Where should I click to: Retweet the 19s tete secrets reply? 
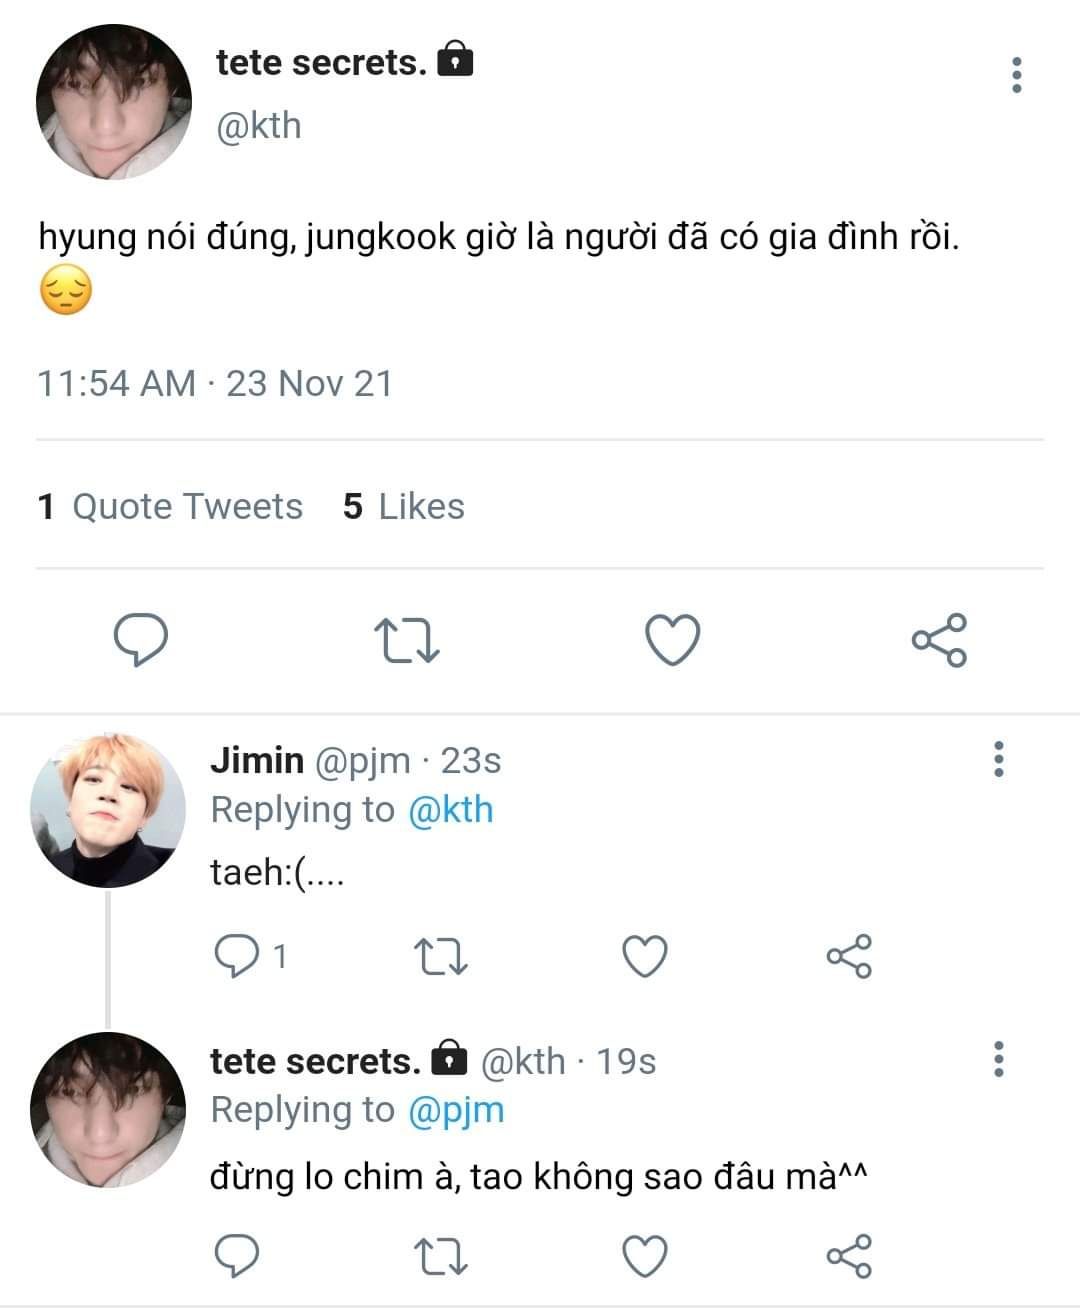tap(441, 1256)
